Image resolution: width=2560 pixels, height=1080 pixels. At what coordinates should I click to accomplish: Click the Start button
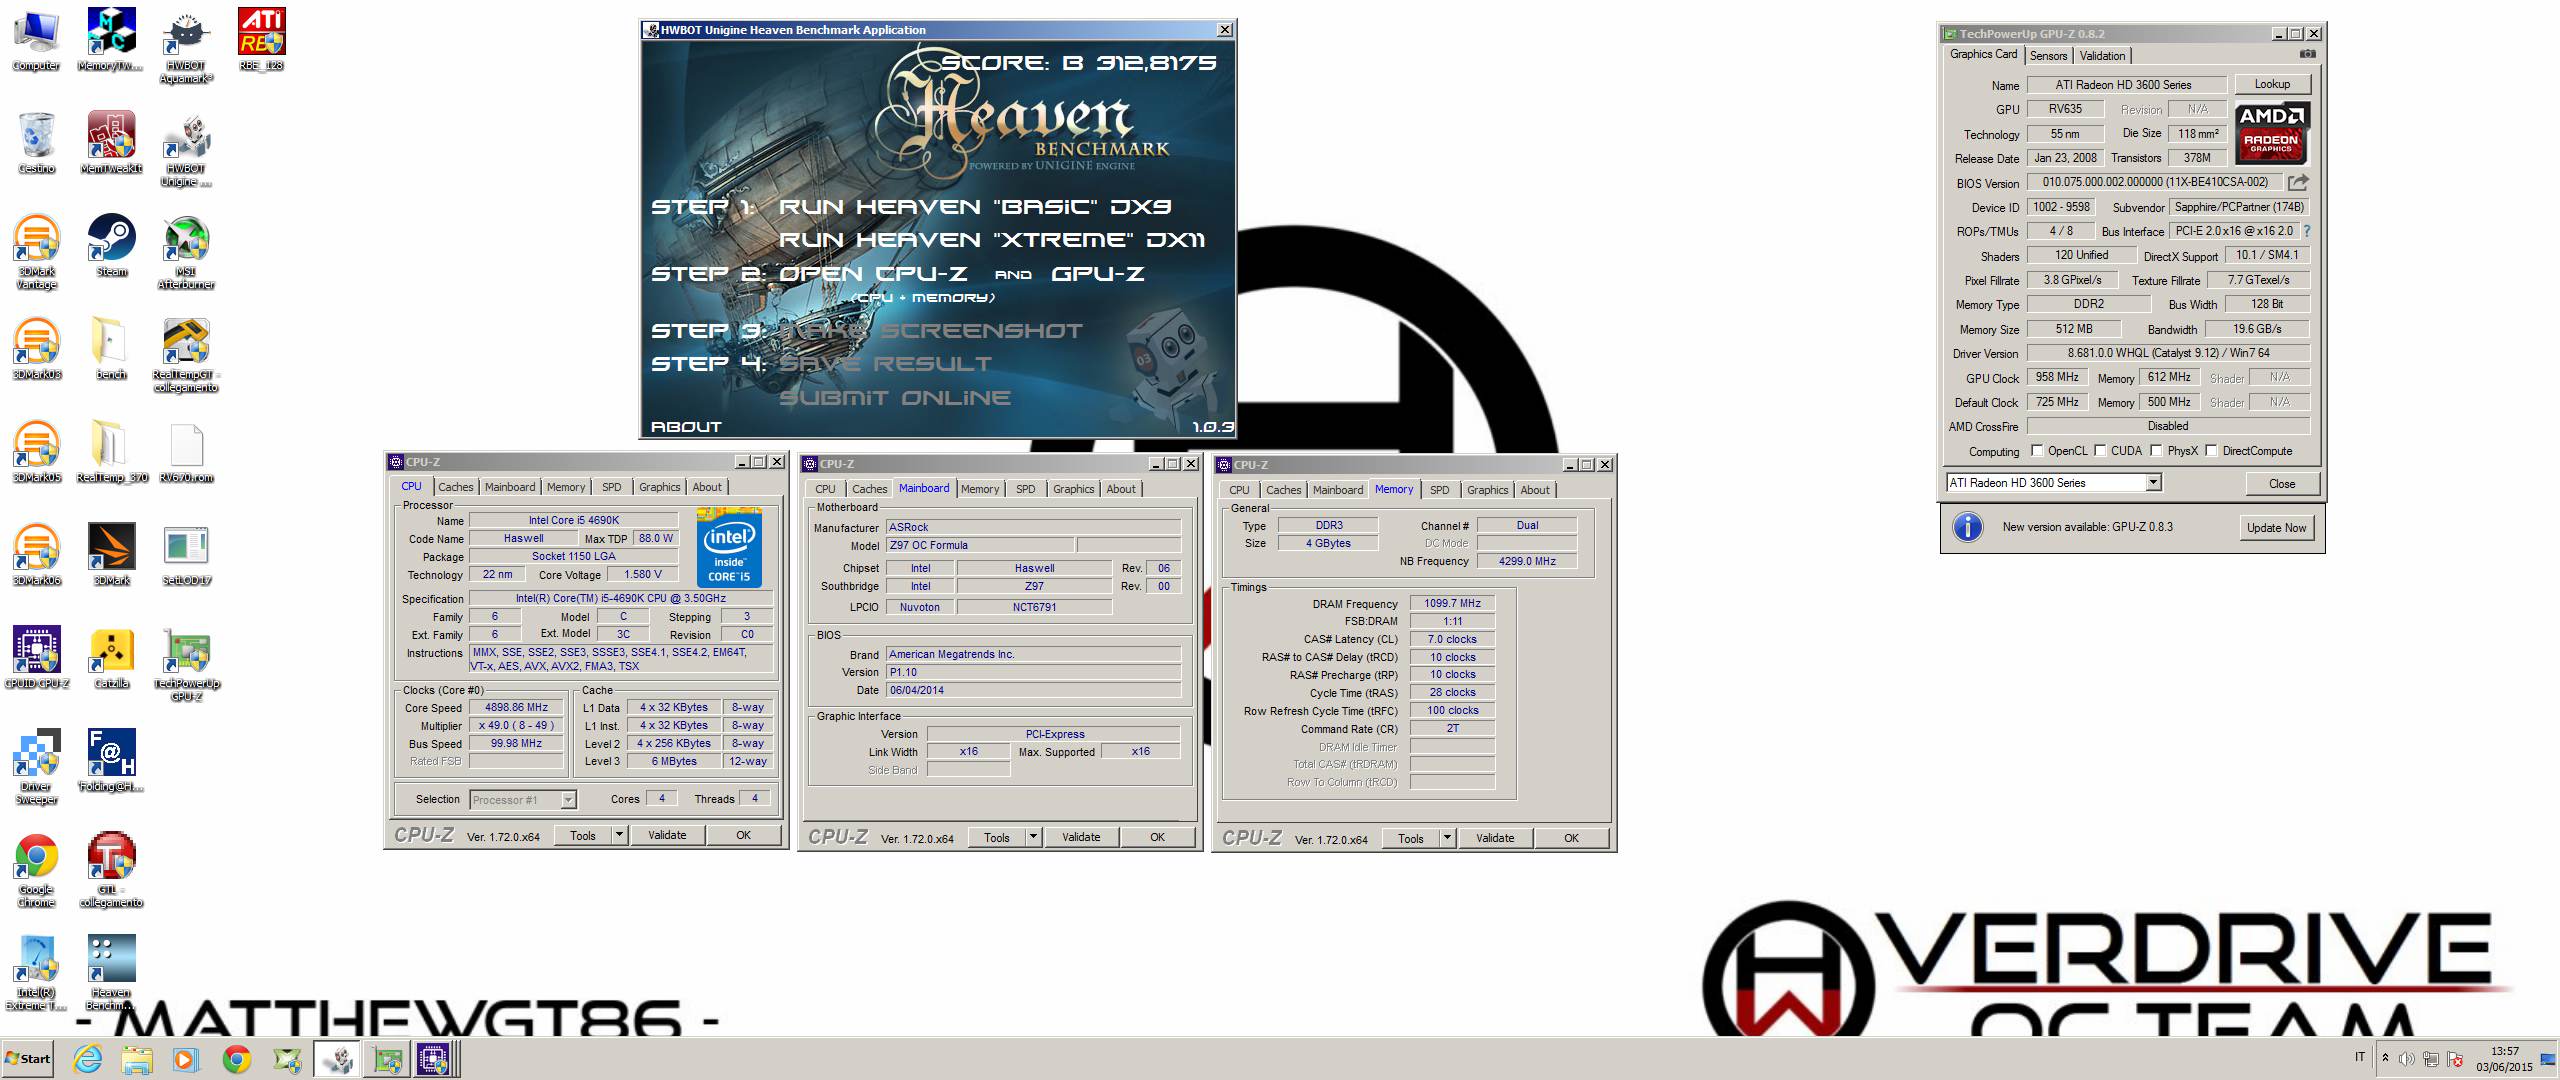click(28, 1059)
